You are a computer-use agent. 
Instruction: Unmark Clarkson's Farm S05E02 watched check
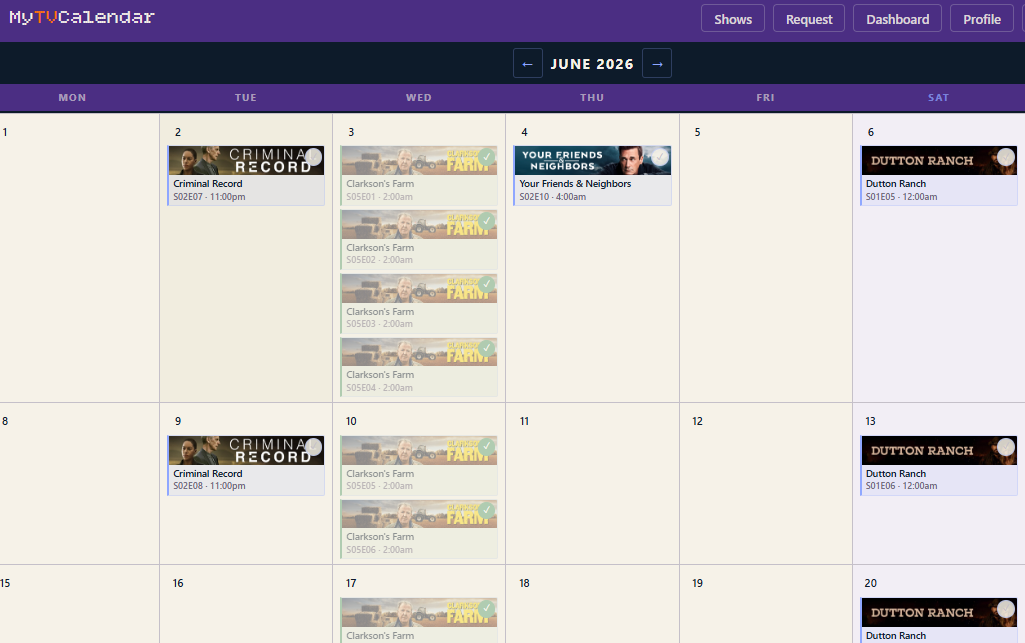pos(486,221)
